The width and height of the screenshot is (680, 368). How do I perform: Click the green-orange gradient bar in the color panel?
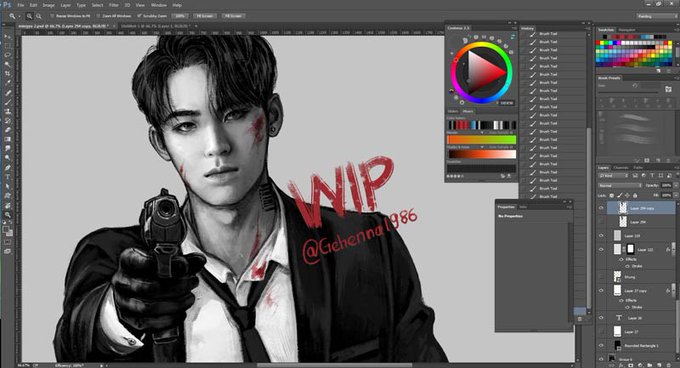pyautogui.click(x=481, y=140)
